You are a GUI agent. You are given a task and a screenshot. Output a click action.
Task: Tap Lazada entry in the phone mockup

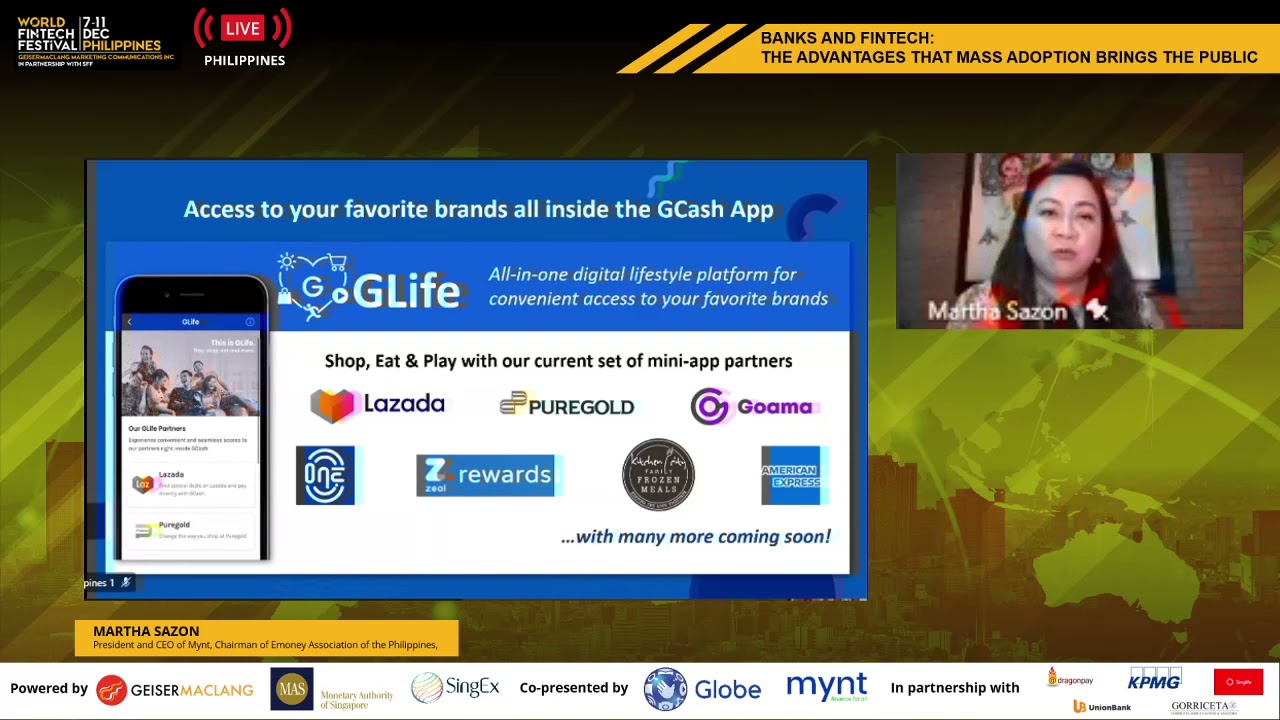[x=190, y=484]
